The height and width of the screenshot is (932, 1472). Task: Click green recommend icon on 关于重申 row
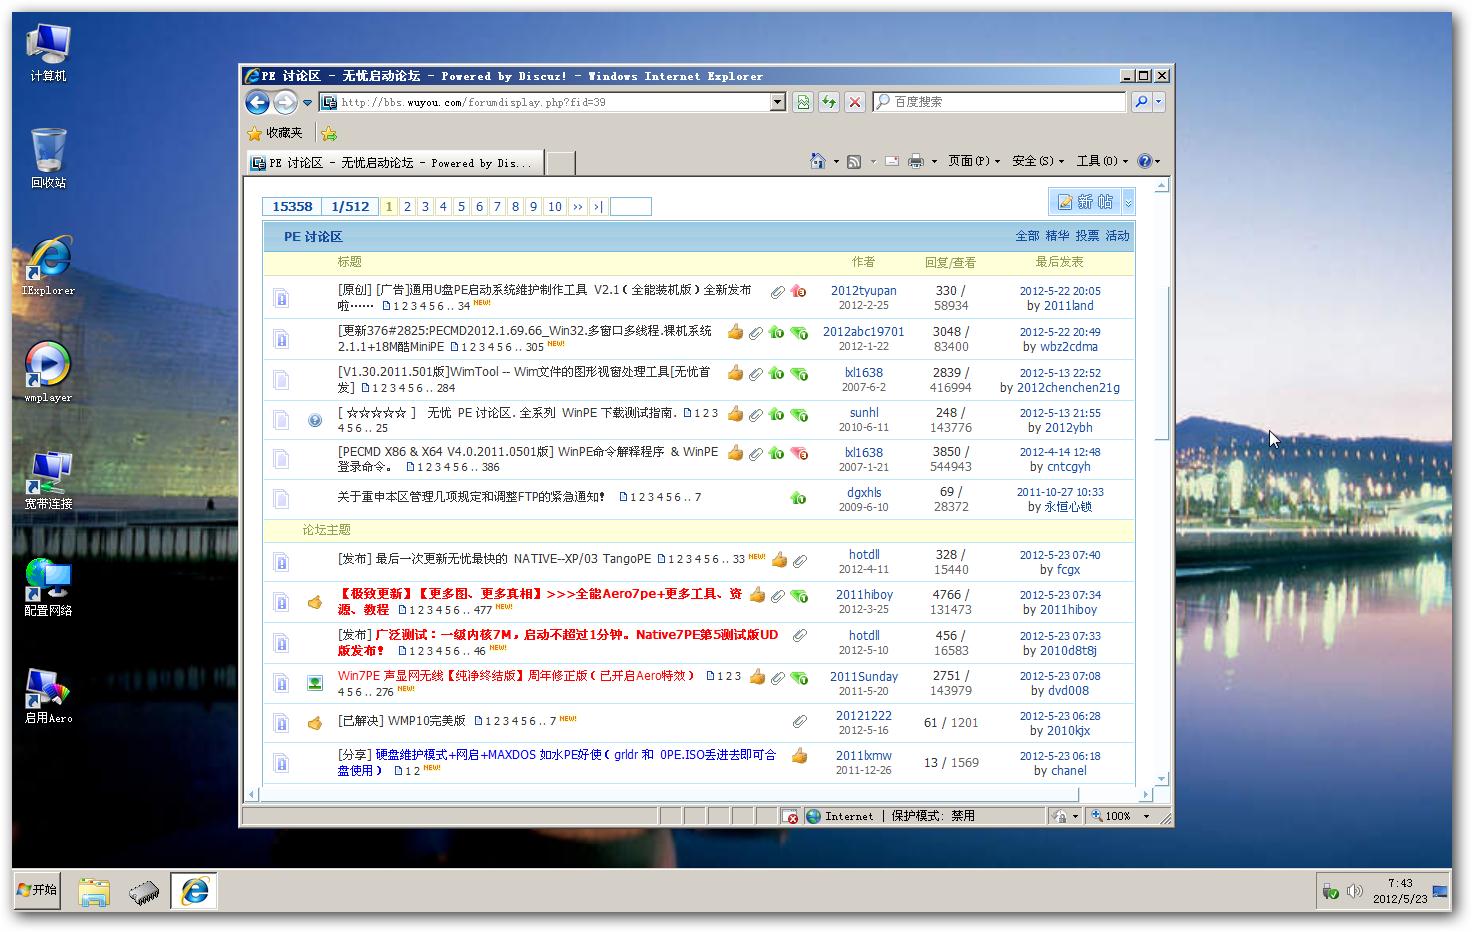click(798, 497)
